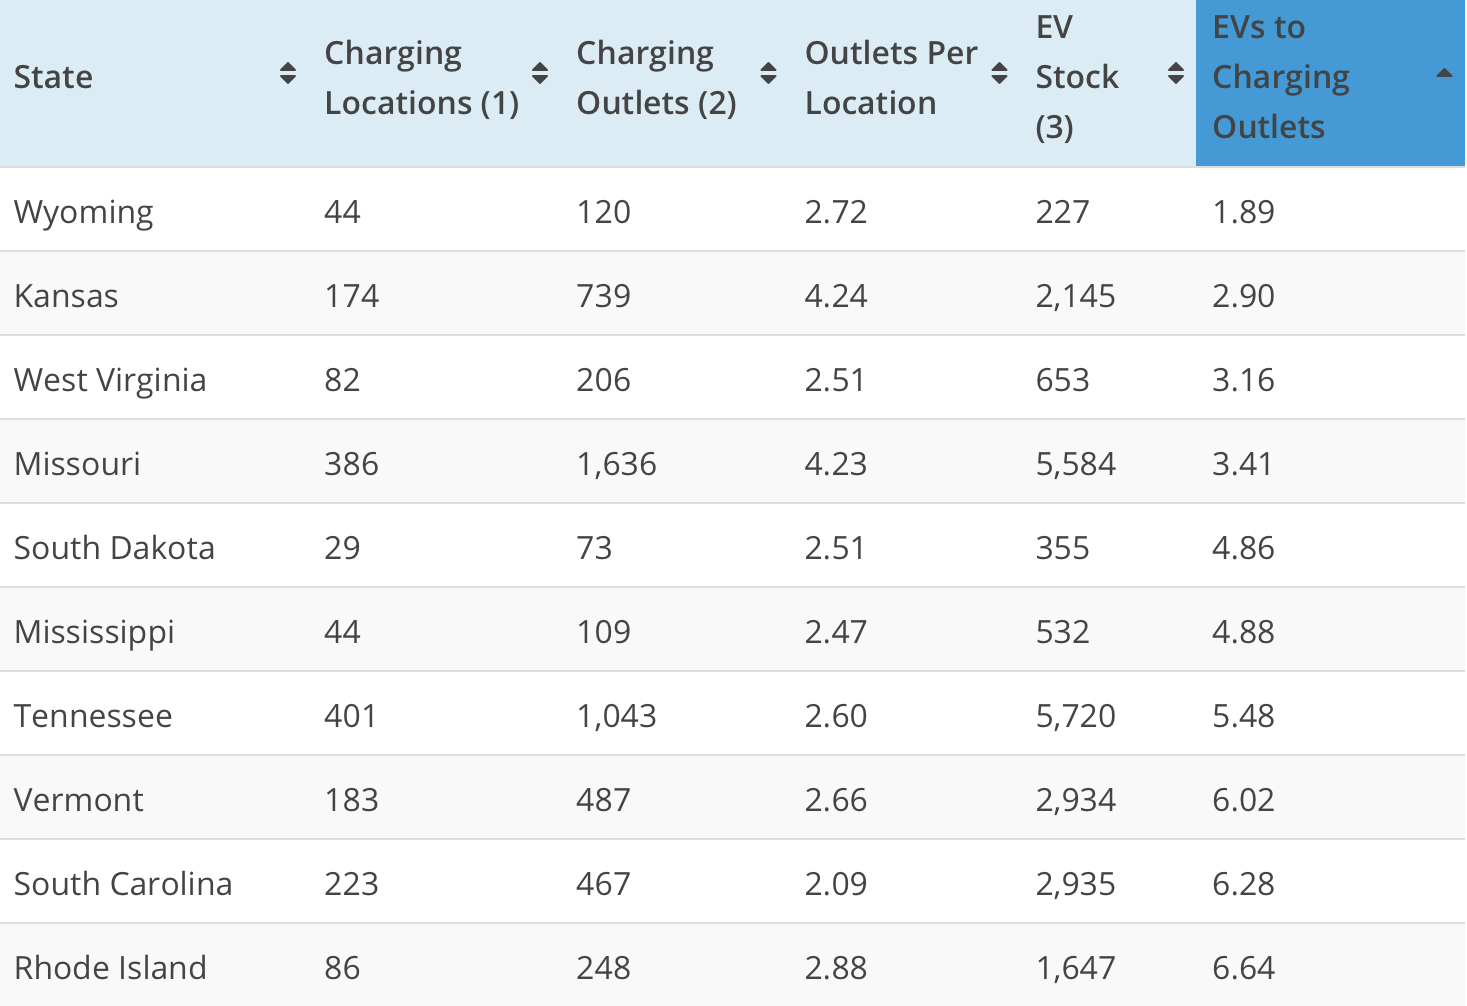Image resolution: width=1467 pixels, height=1006 pixels.
Task: Click the ascending arrow on EVs to Charging Outlets
Action: point(1443,73)
